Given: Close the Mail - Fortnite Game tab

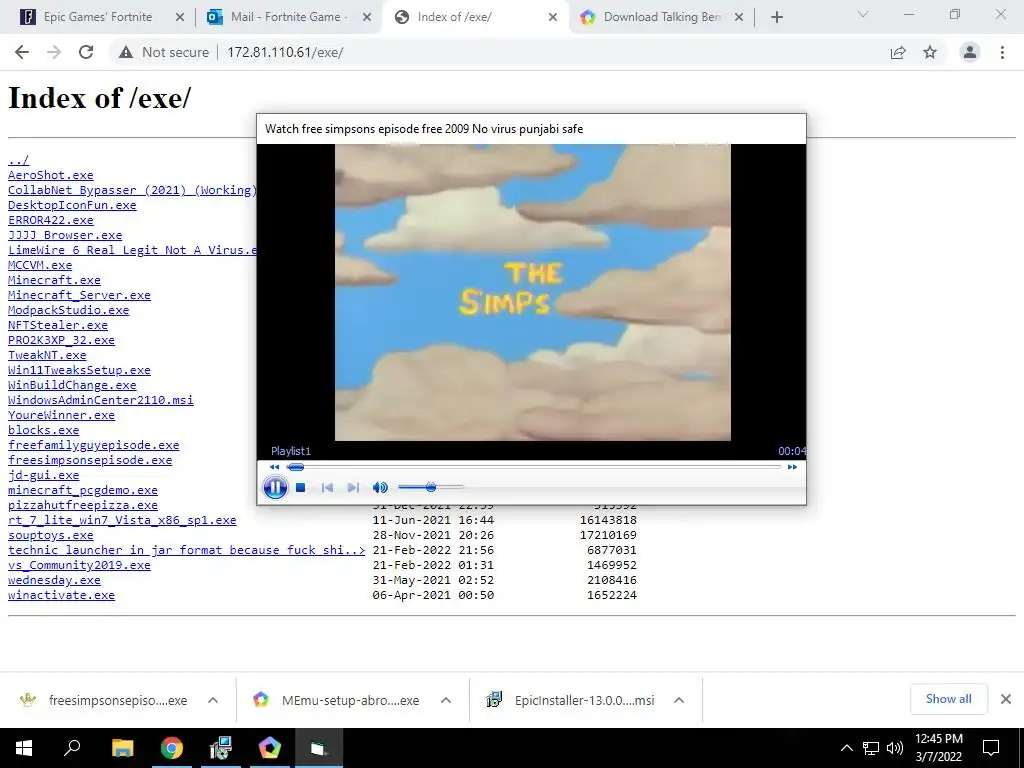Looking at the screenshot, I should click(367, 18).
